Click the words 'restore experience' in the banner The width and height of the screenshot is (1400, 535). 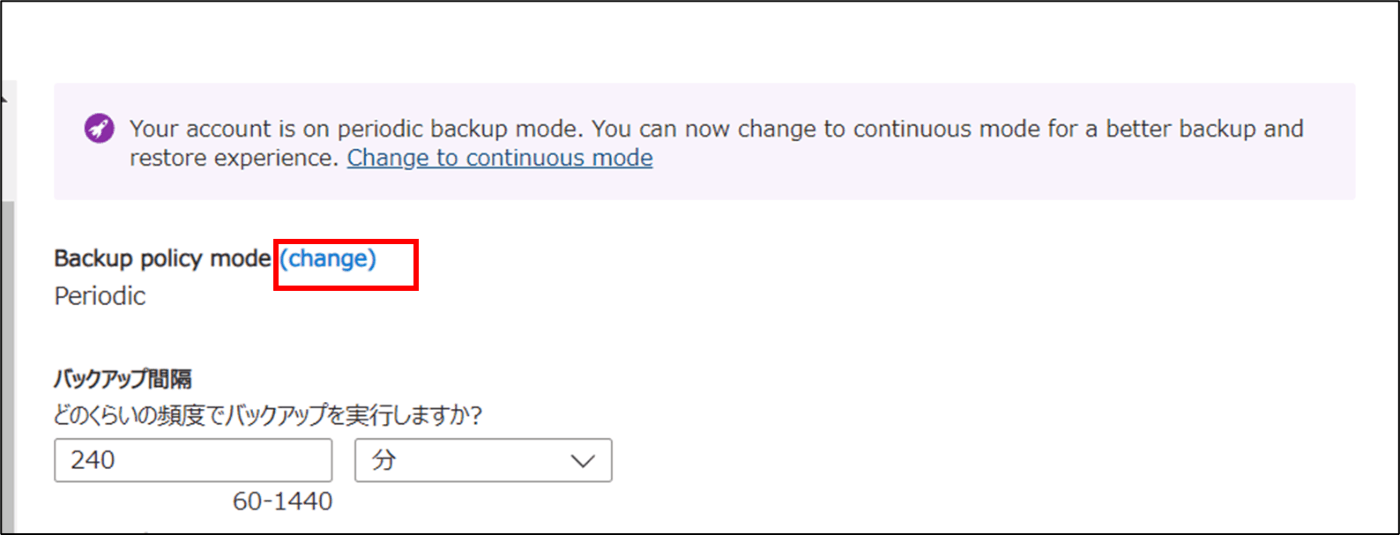coord(233,158)
